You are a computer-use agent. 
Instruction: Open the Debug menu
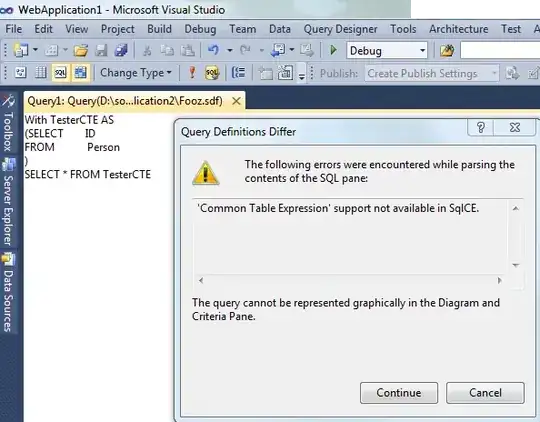pyautogui.click(x=200, y=29)
